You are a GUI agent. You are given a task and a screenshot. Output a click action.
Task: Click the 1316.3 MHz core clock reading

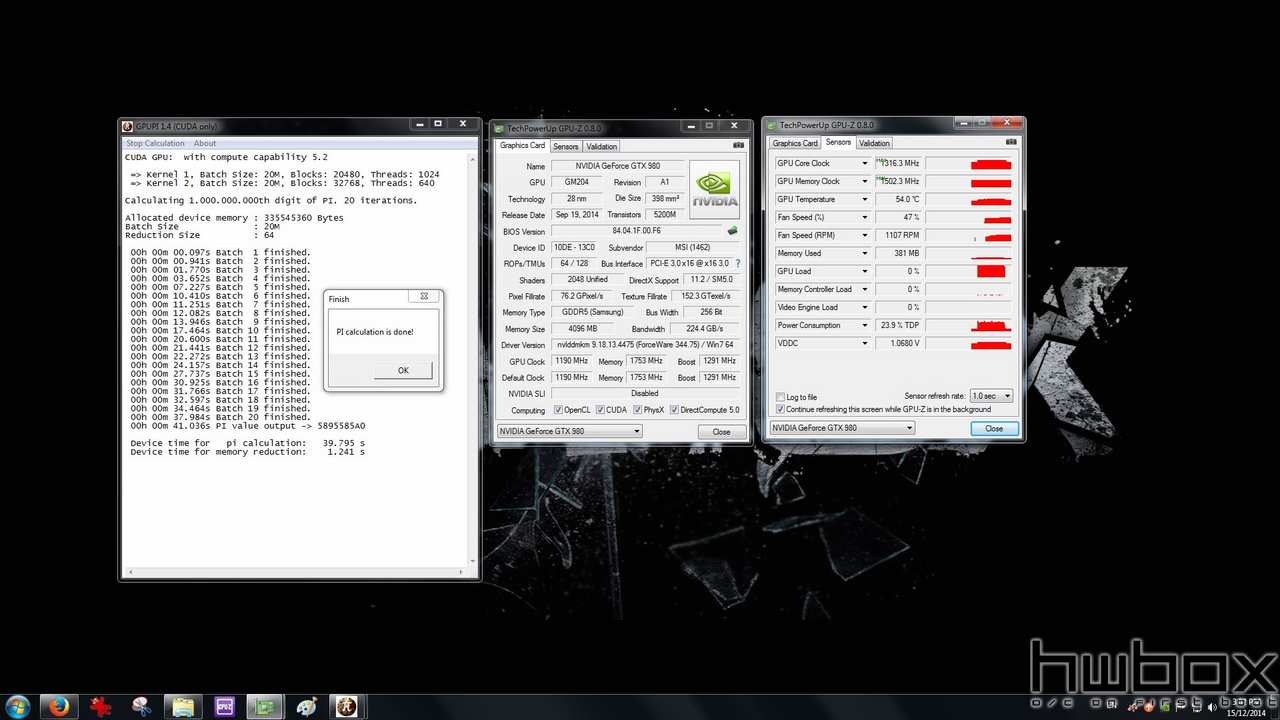click(898, 163)
